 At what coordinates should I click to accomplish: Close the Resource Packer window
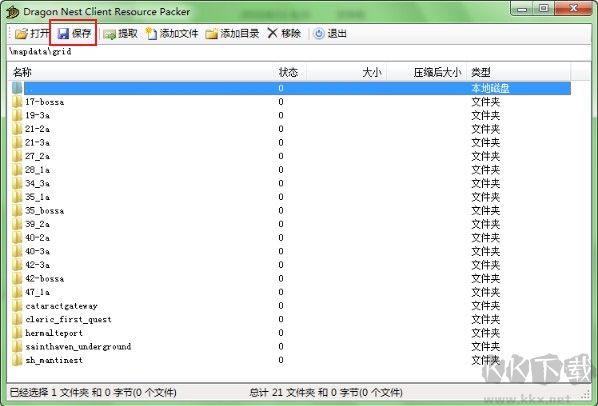573,8
